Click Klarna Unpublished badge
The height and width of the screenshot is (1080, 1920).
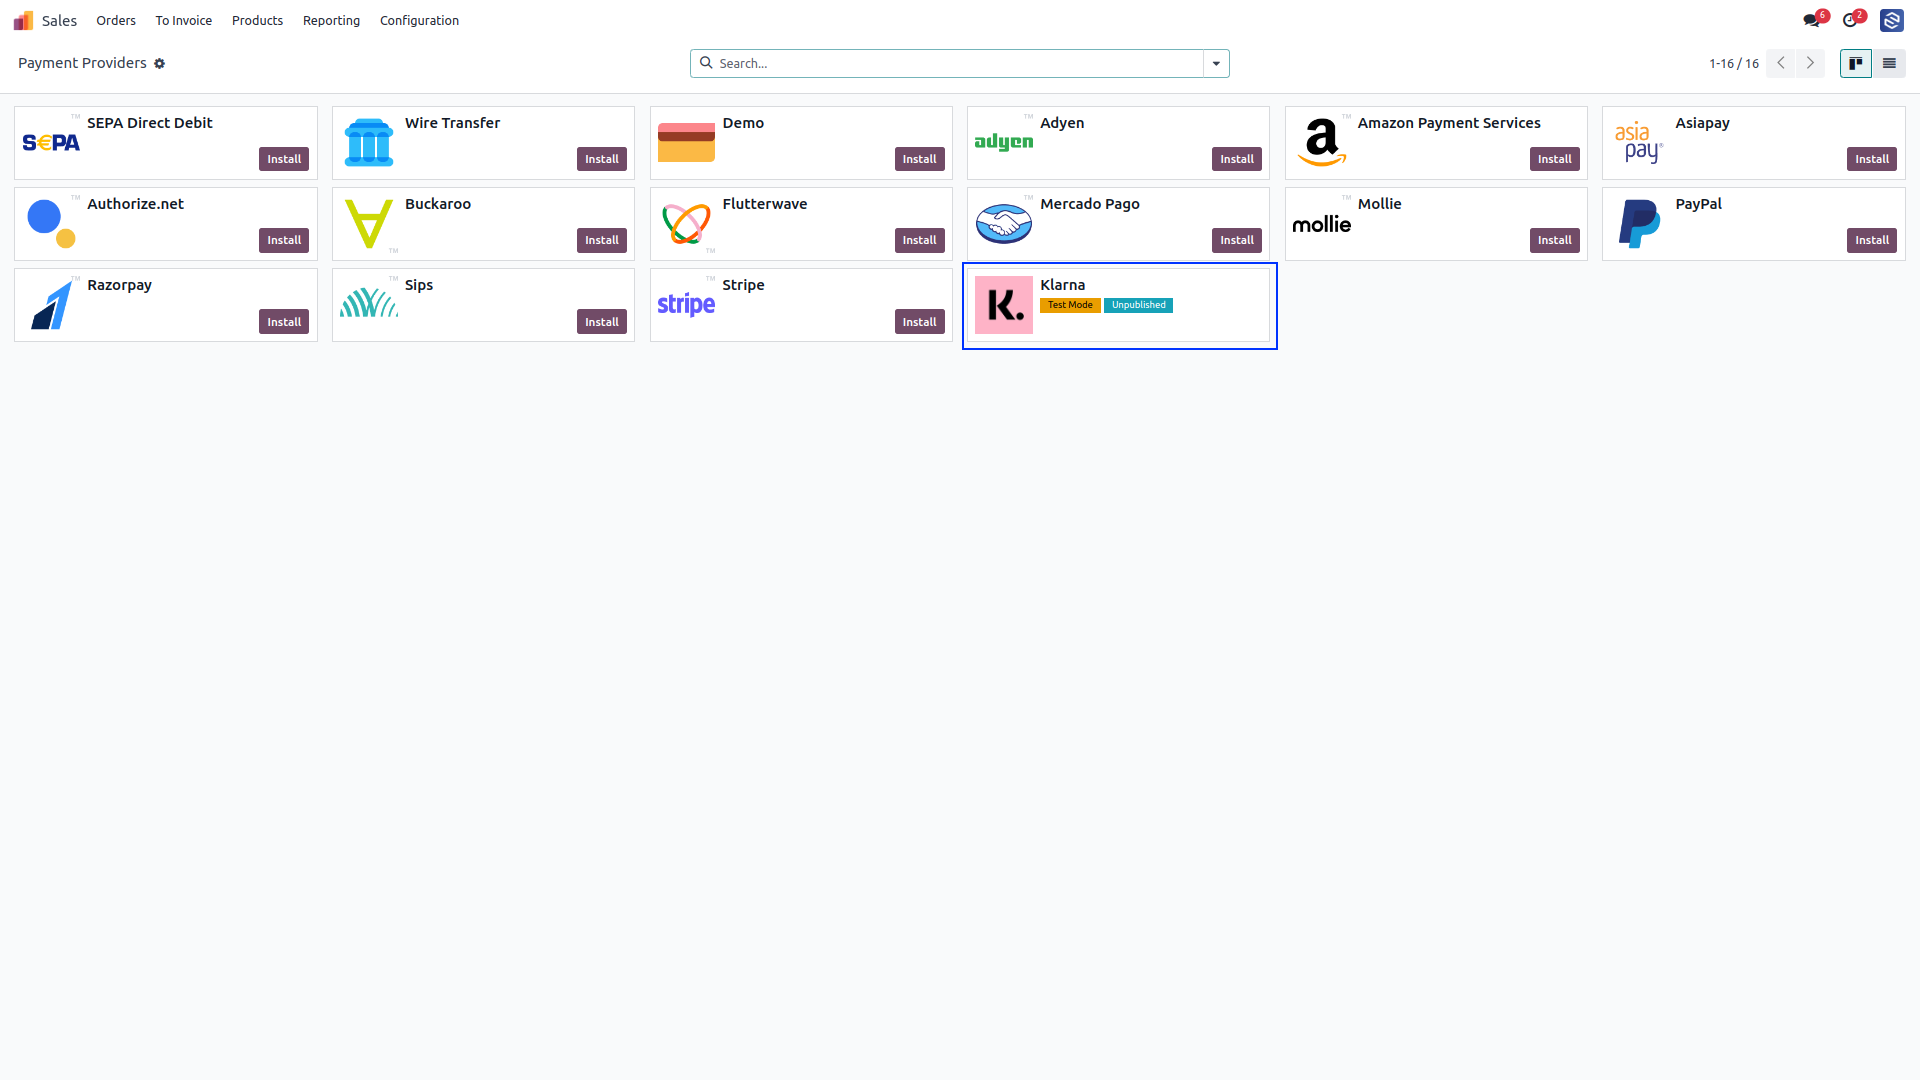(x=1138, y=305)
